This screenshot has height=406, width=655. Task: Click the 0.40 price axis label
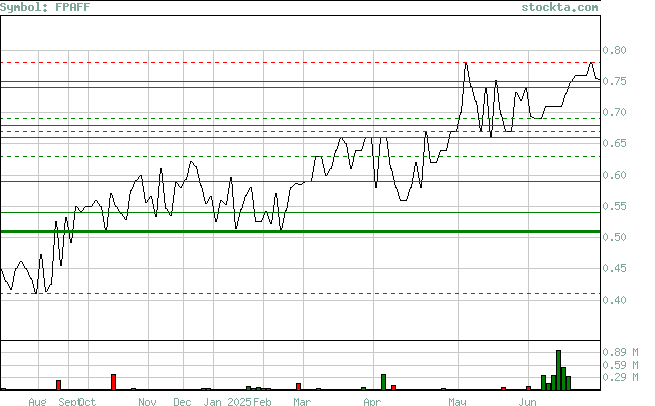click(x=614, y=300)
